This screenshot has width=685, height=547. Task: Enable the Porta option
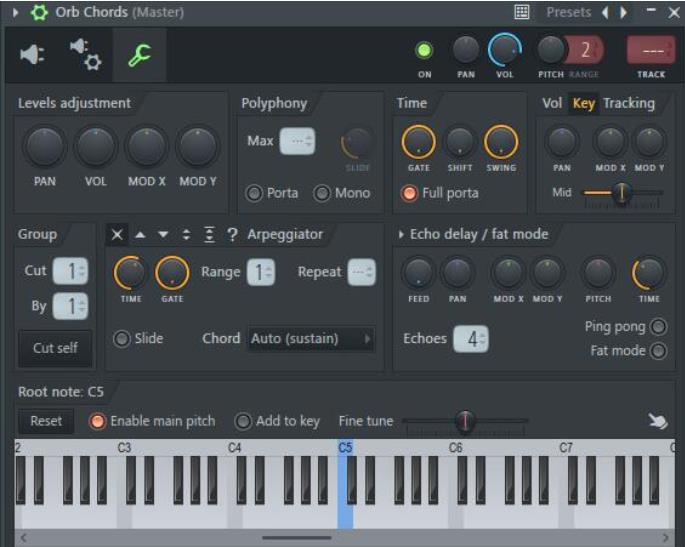pos(254,193)
